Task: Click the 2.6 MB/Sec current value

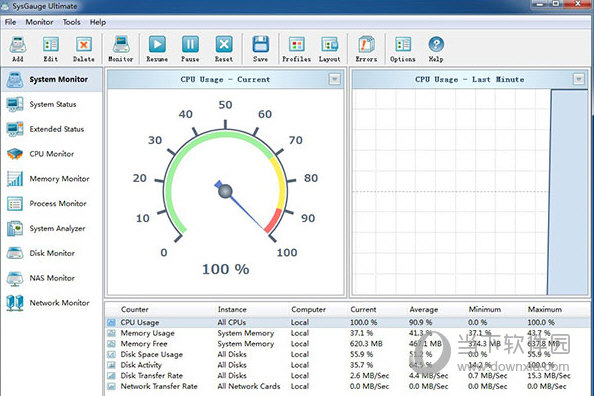Action: coord(369,376)
